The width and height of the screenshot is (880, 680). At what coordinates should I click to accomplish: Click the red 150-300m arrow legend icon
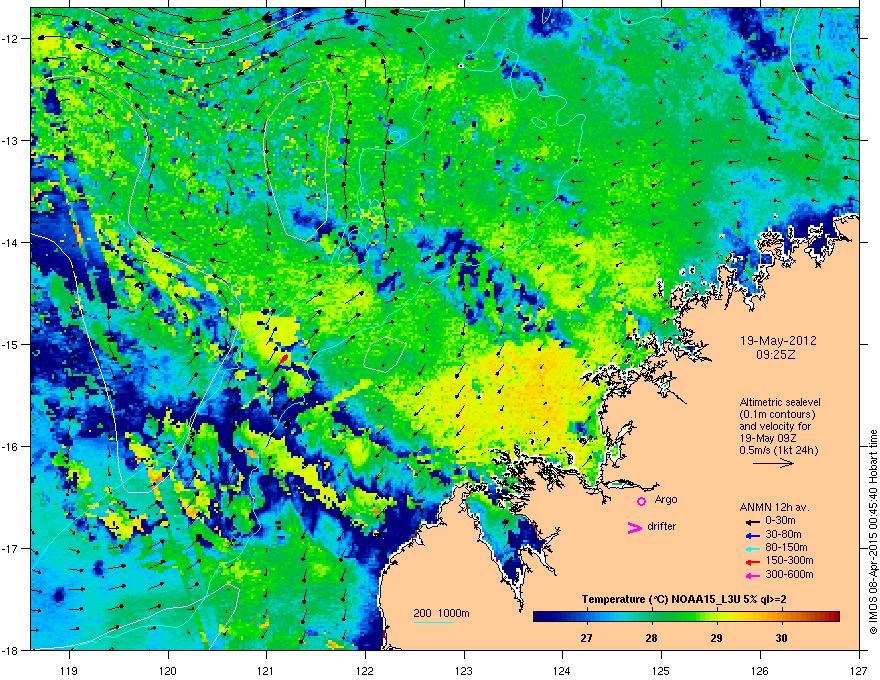pos(752,562)
